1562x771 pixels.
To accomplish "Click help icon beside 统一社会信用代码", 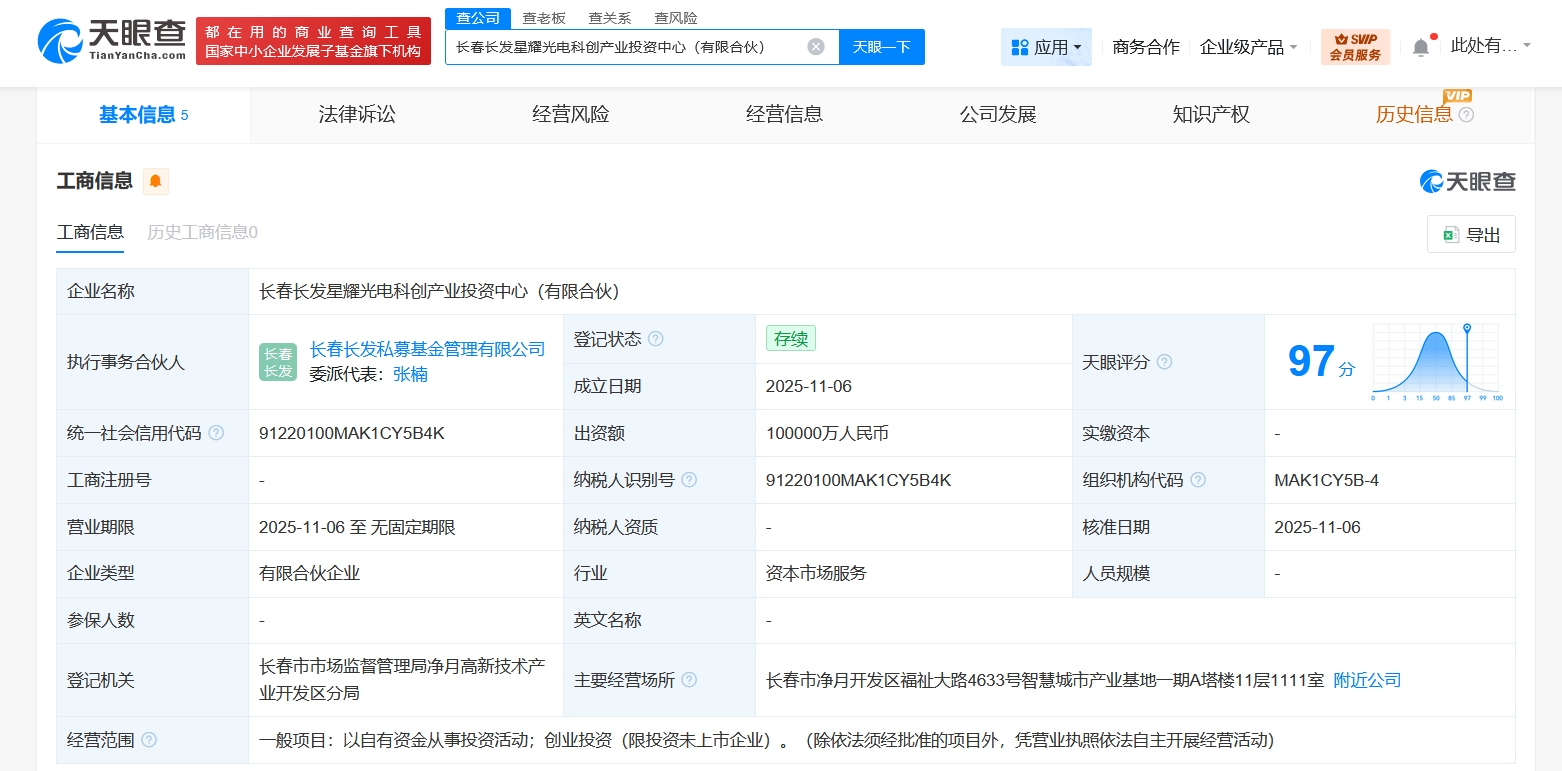I will click(x=216, y=433).
